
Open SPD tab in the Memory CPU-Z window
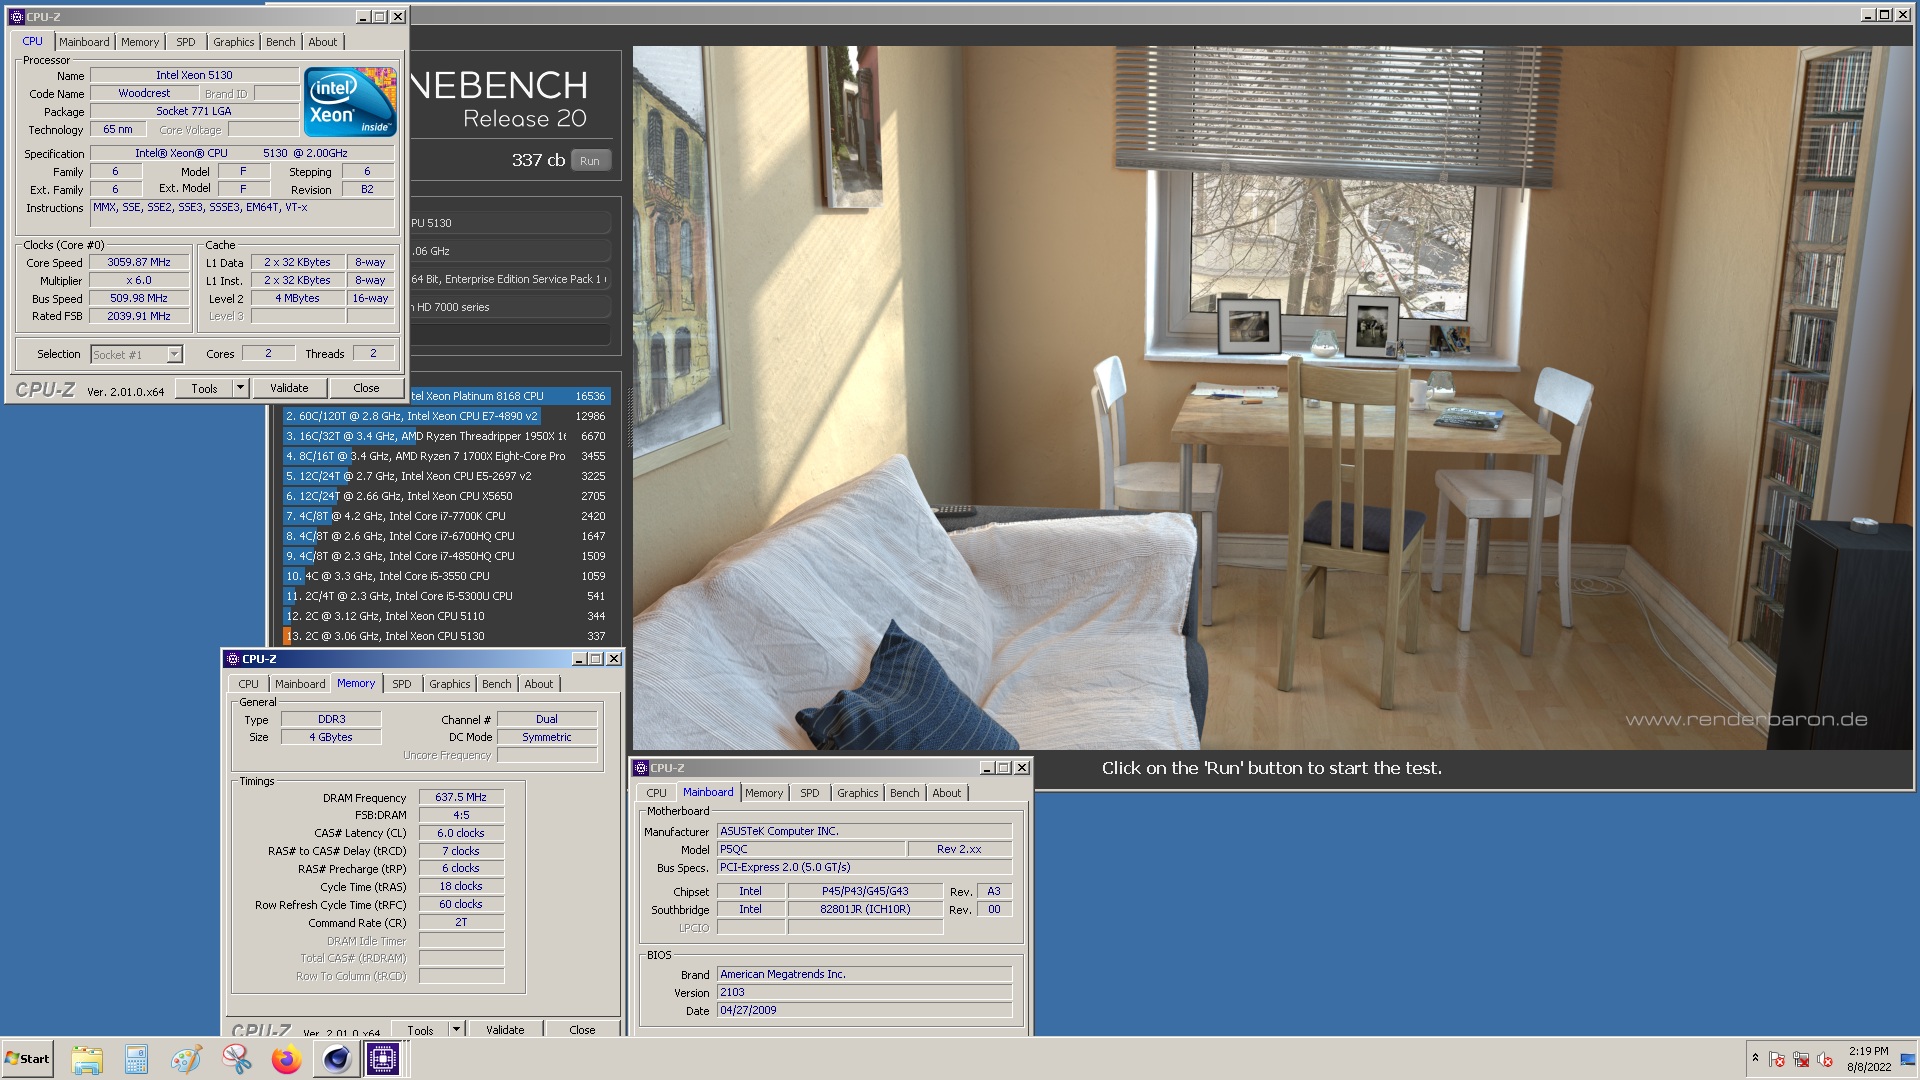click(x=402, y=684)
